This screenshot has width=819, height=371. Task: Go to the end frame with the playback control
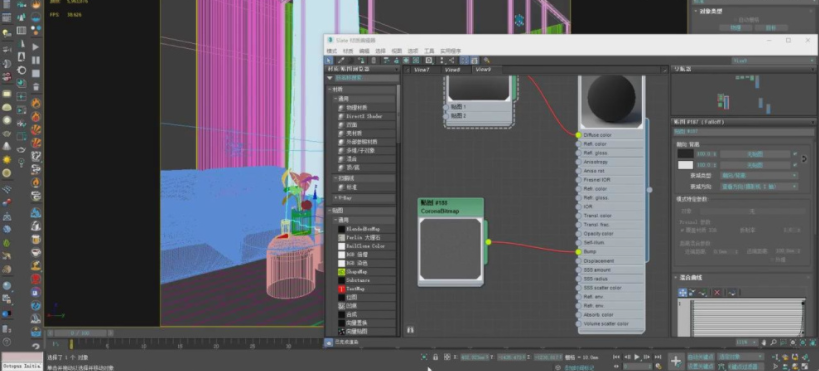658,357
